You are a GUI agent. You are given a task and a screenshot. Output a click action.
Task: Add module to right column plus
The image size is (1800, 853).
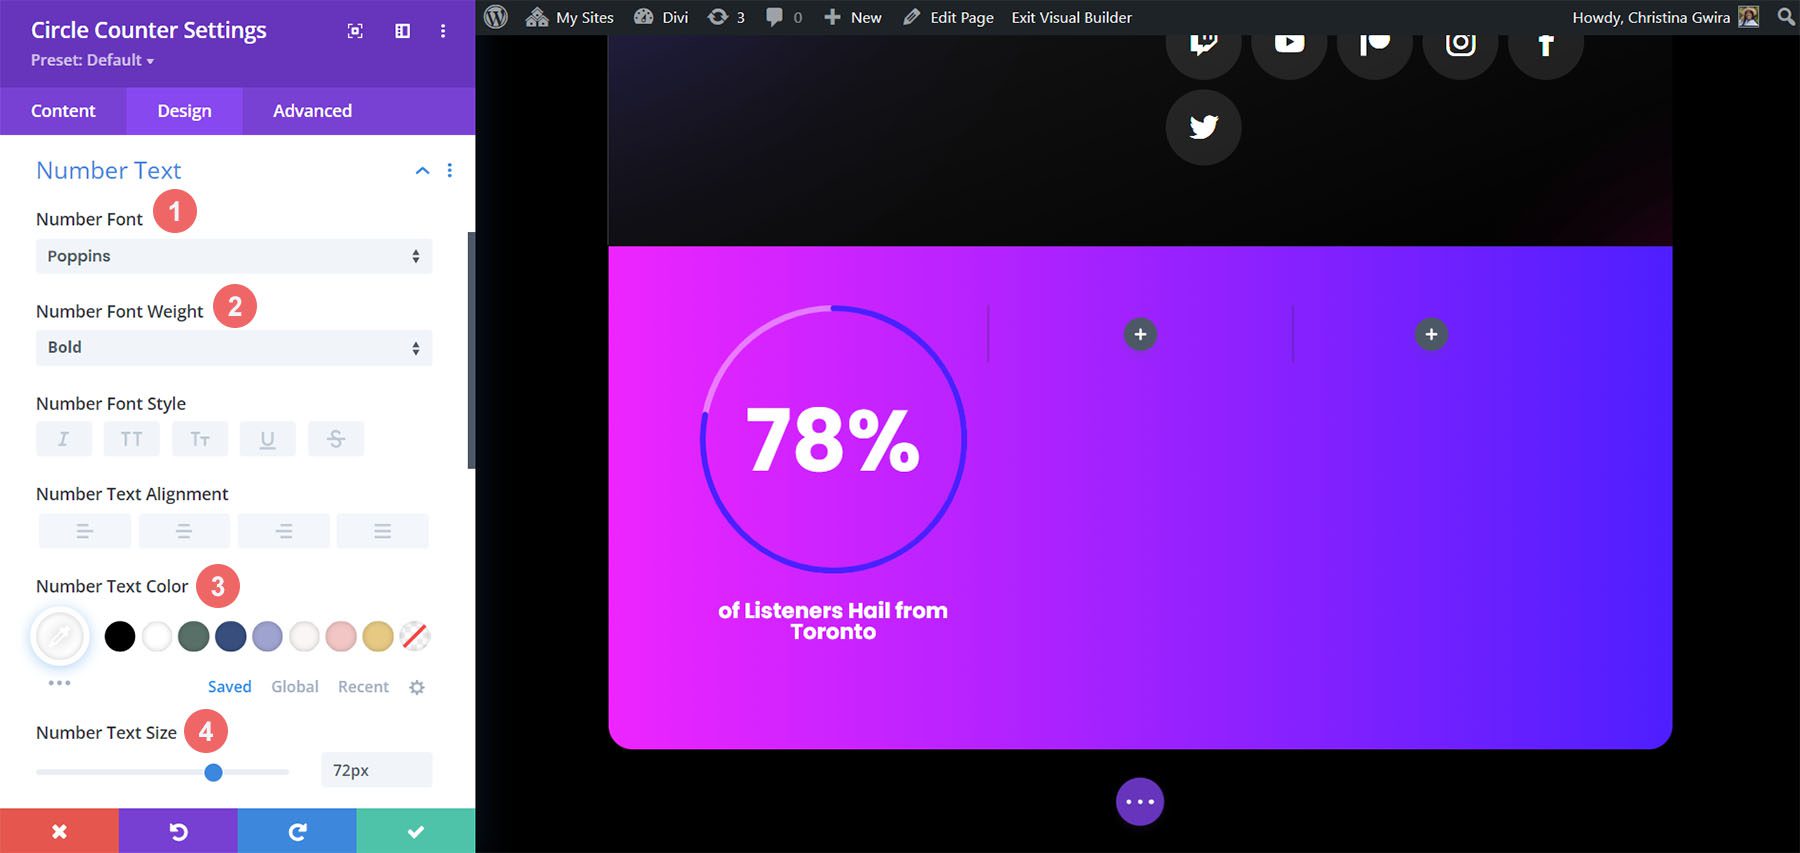click(x=1431, y=334)
